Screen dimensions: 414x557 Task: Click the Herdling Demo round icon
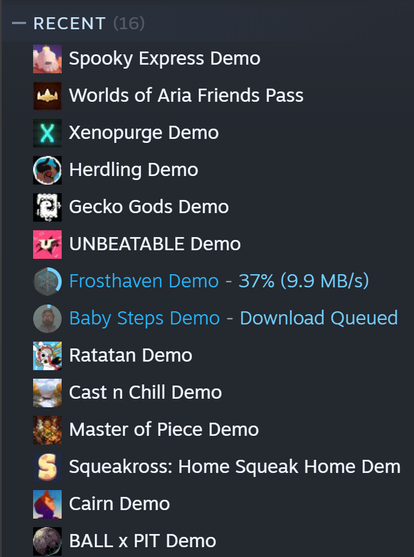click(x=47, y=170)
